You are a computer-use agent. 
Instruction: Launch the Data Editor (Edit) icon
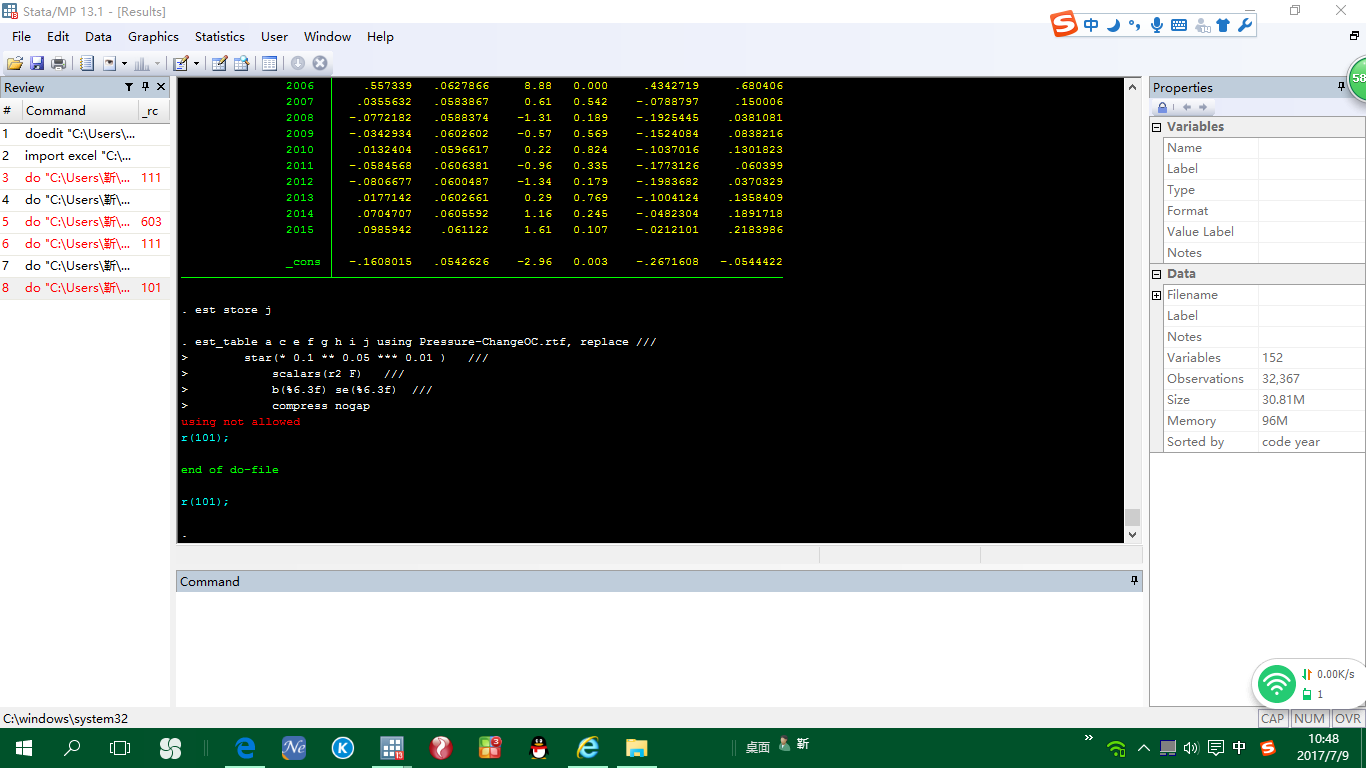pos(219,63)
